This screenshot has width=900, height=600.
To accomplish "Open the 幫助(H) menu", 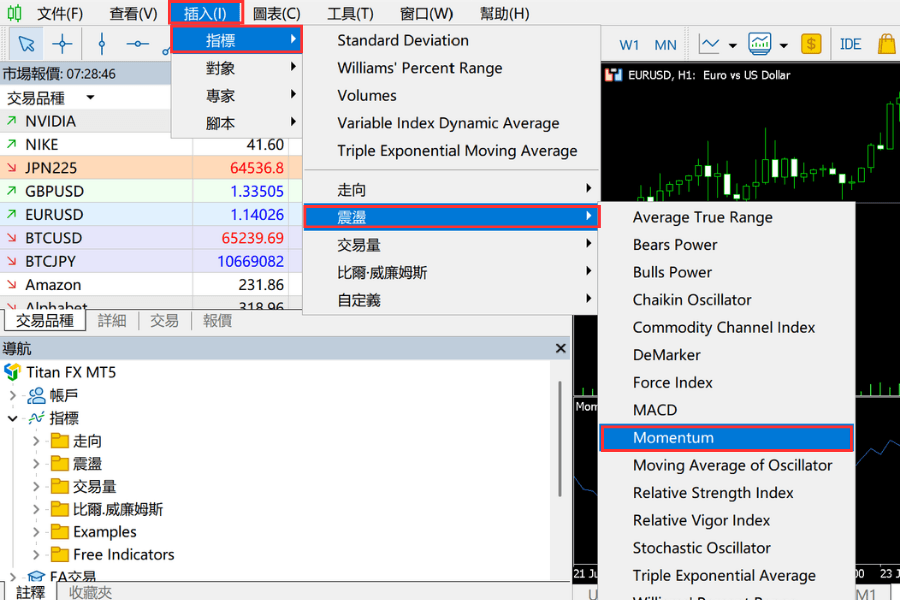I will pos(505,13).
